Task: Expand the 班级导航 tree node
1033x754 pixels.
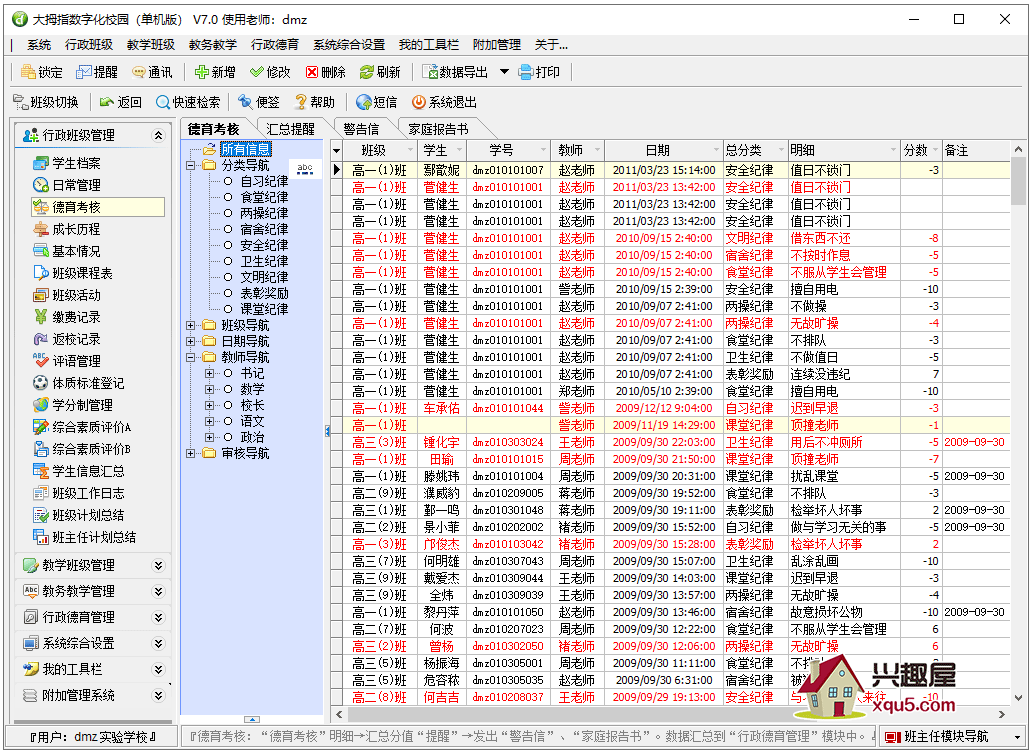Action: coord(192,325)
